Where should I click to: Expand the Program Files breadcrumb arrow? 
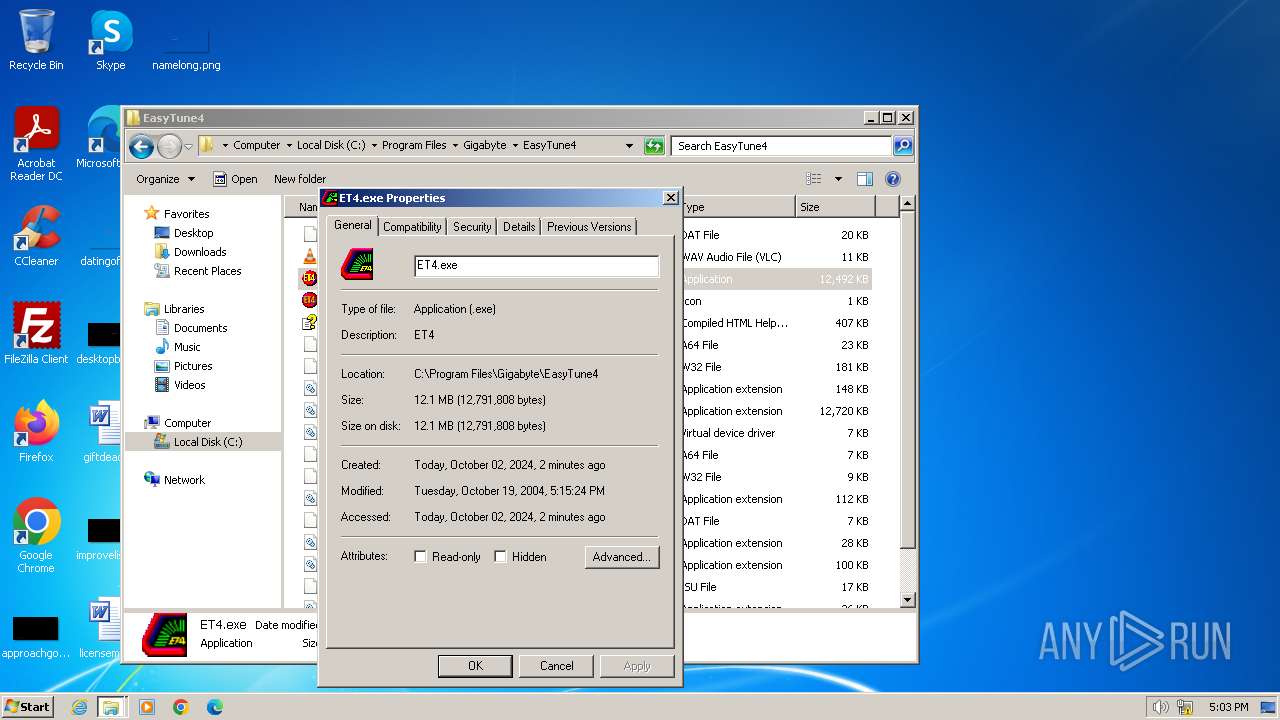pos(454,146)
